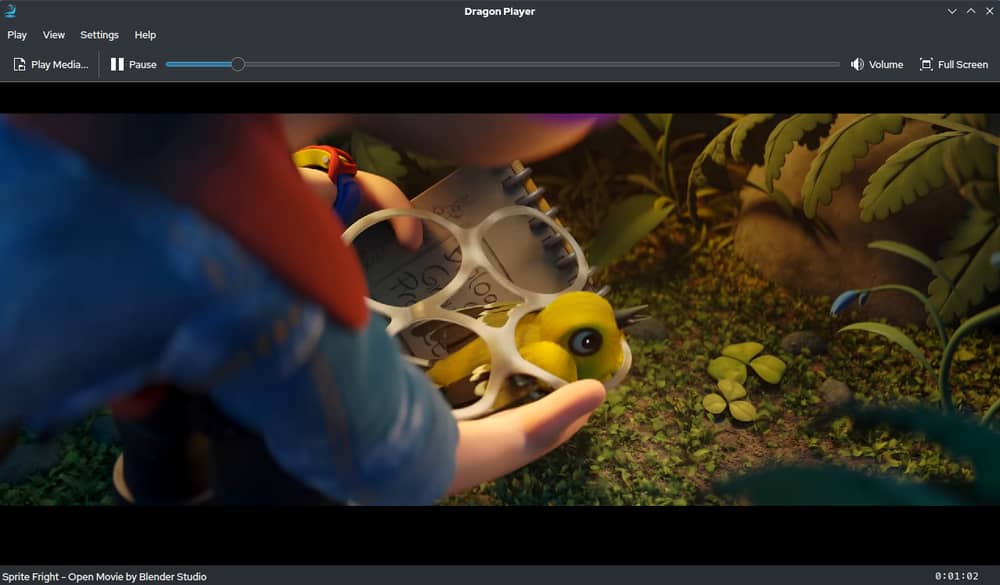
Task: Click the Full Screen frame icon
Action: pyautogui.click(x=926, y=64)
